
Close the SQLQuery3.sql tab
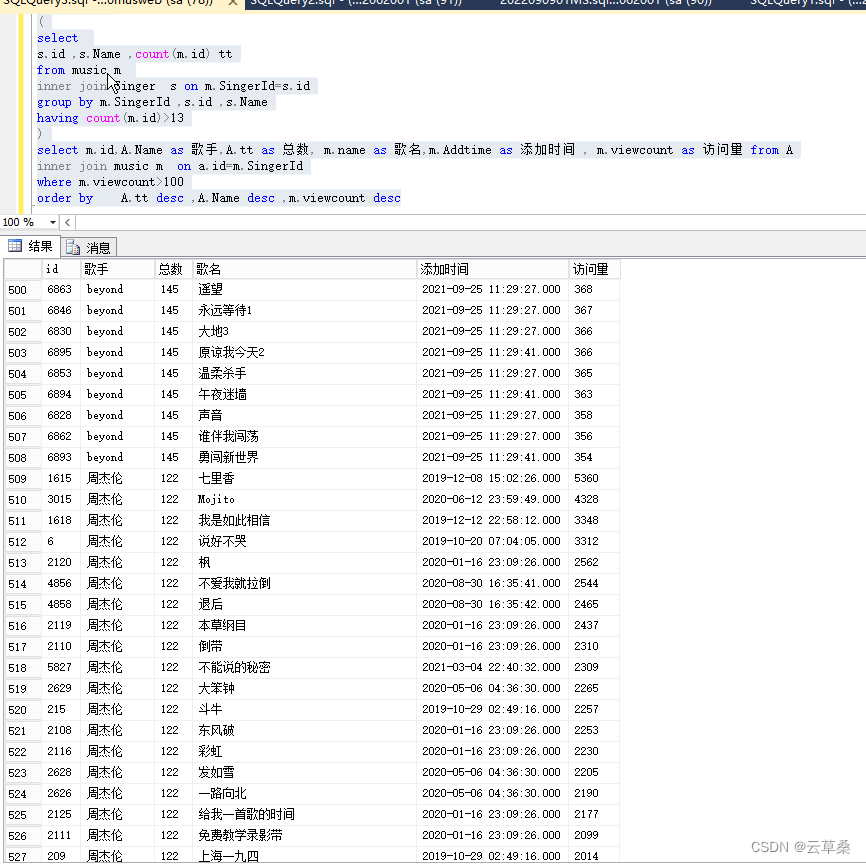[x=233, y=3]
